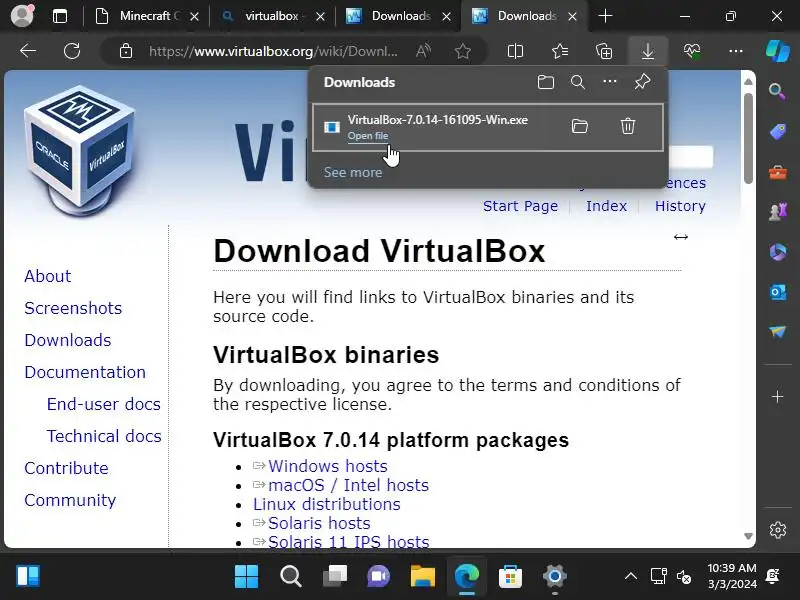This screenshot has height=600, width=800.
Task: Open Windows Start menu
Action: (246, 577)
